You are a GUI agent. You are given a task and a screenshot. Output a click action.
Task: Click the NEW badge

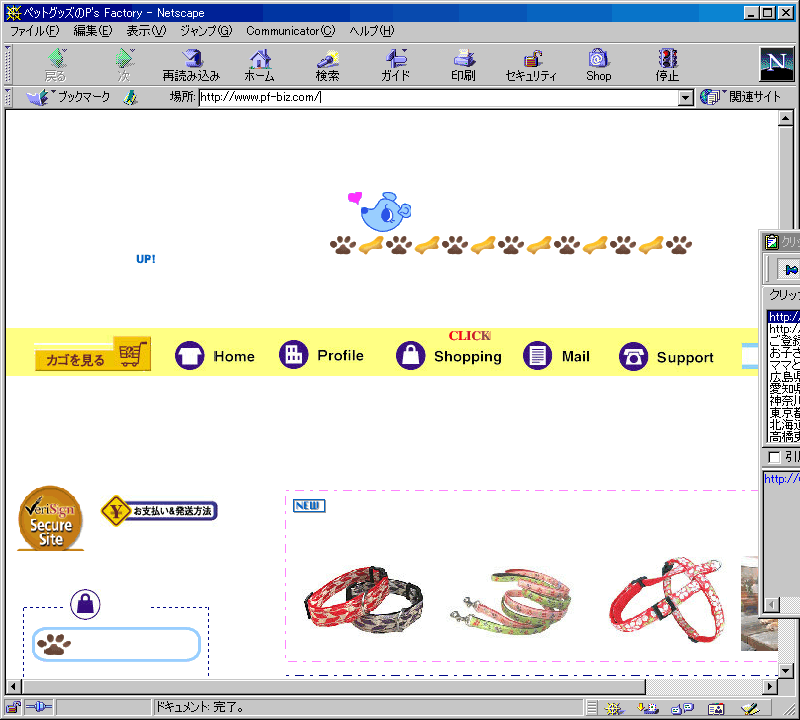309,505
